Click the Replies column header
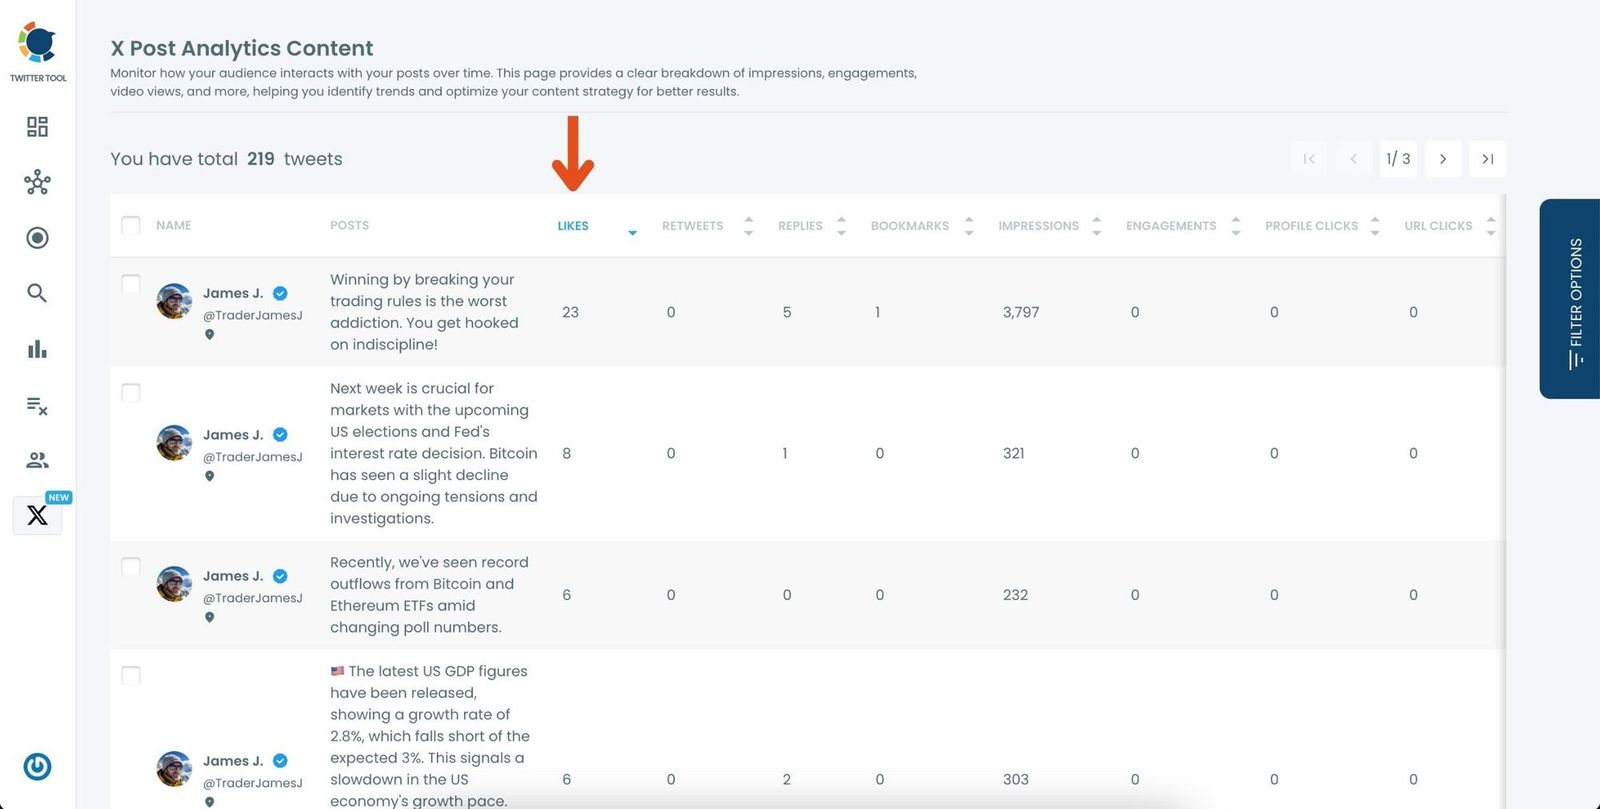Image resolution: width=1600 pixels, height=809 pixels. [x=800, y=226]
